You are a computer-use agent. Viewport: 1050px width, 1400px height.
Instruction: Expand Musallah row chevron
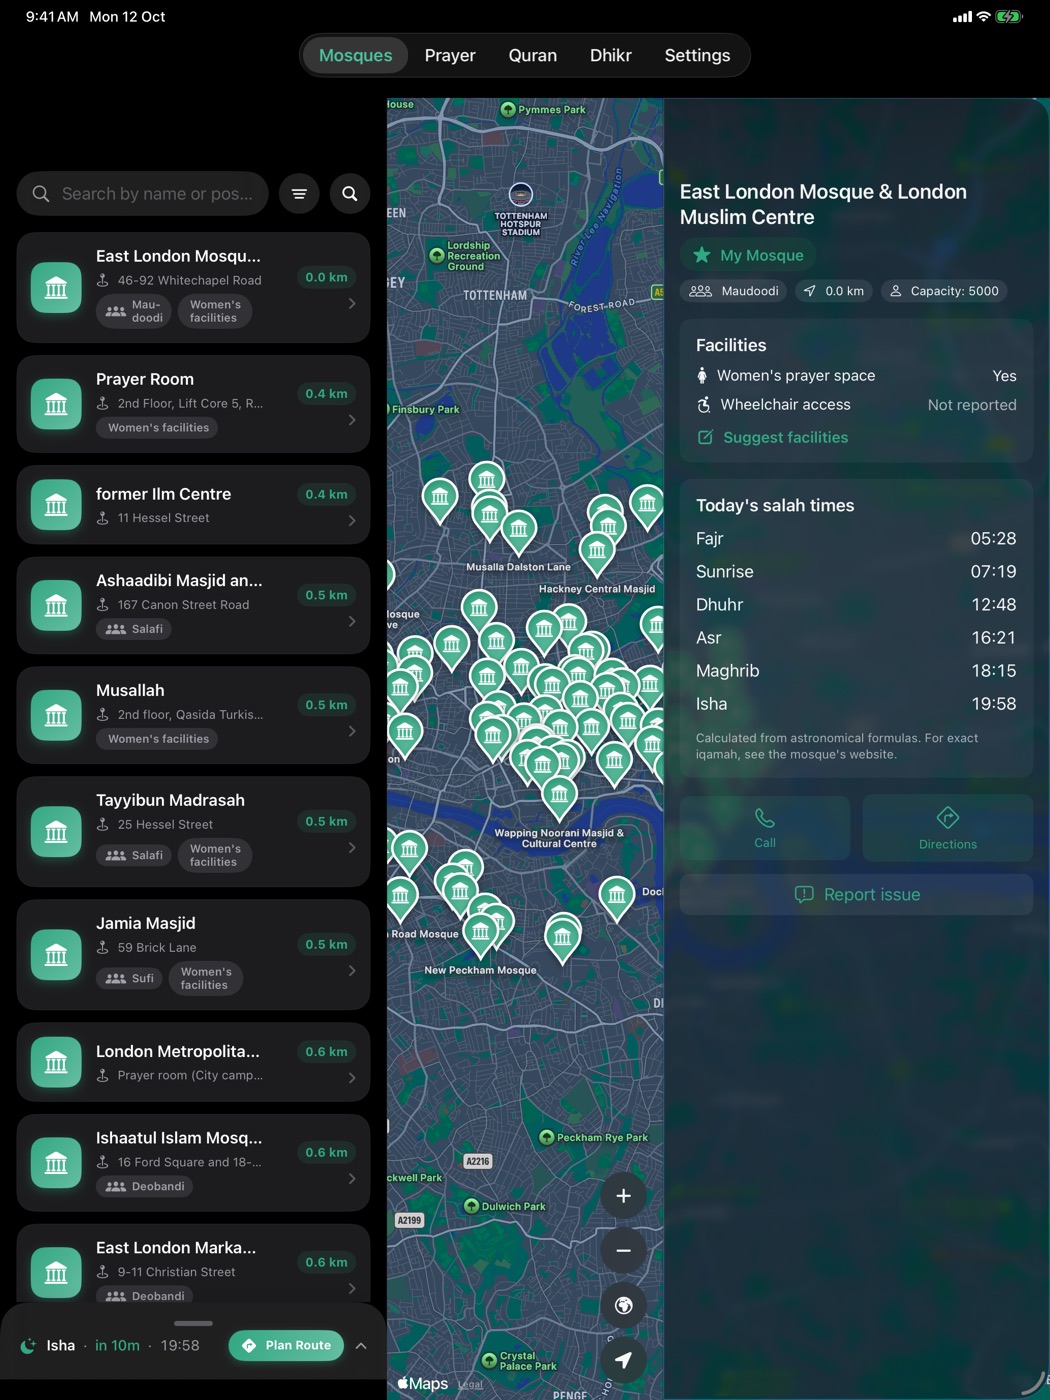point(352,731)
